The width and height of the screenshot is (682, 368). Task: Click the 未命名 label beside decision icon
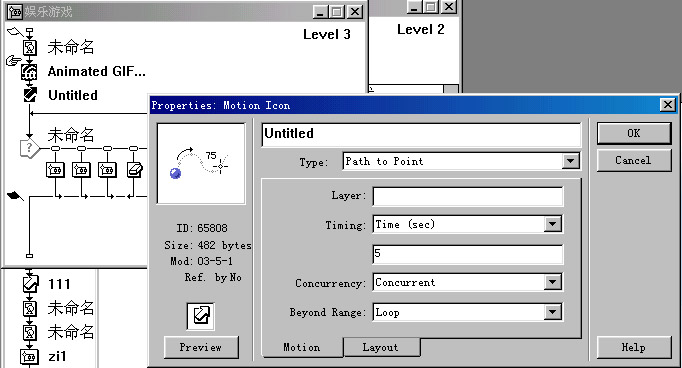pos(70,135)
